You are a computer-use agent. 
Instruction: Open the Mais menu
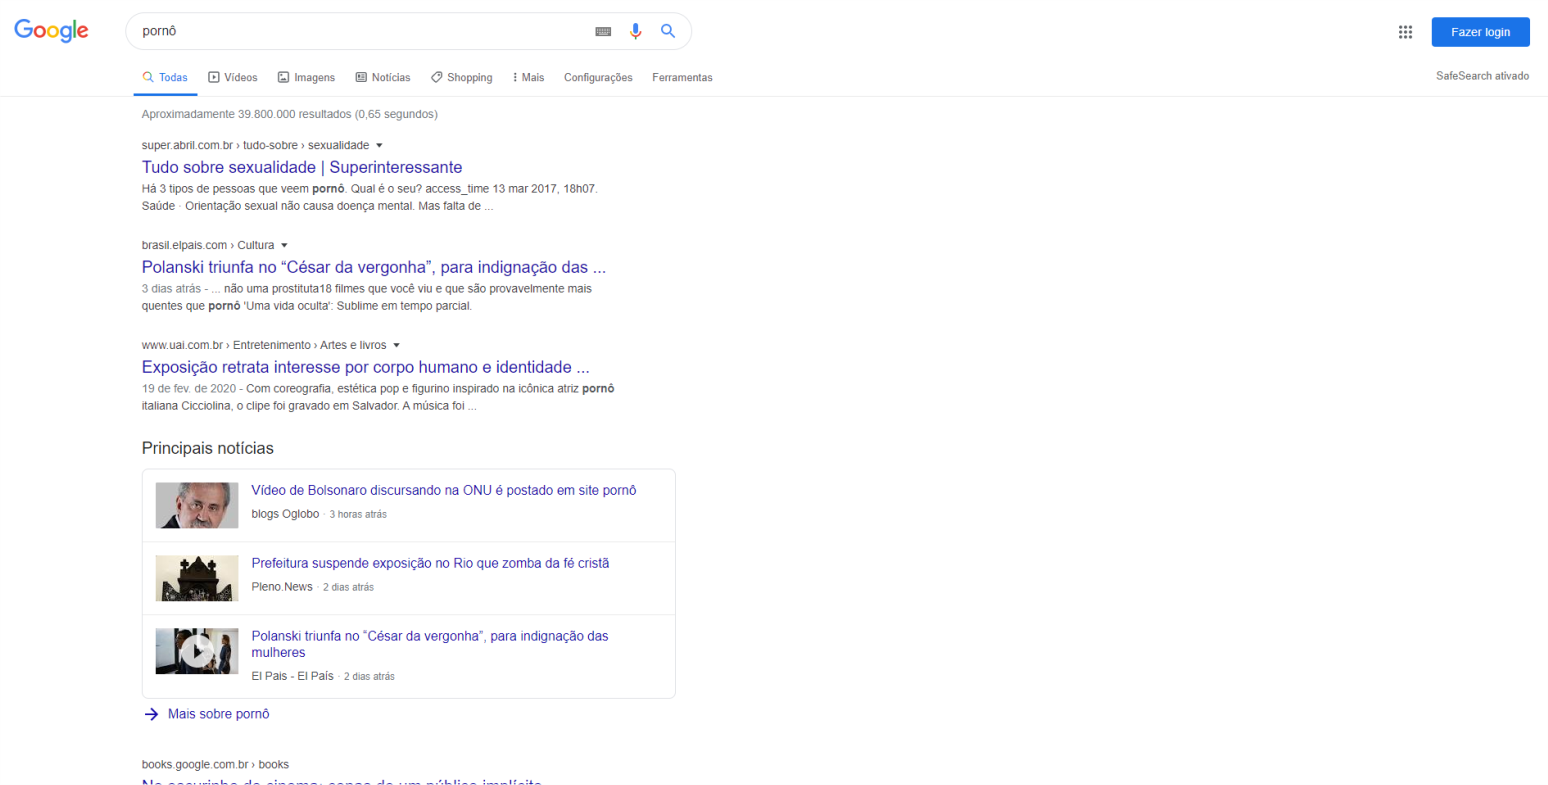(528, 77)
